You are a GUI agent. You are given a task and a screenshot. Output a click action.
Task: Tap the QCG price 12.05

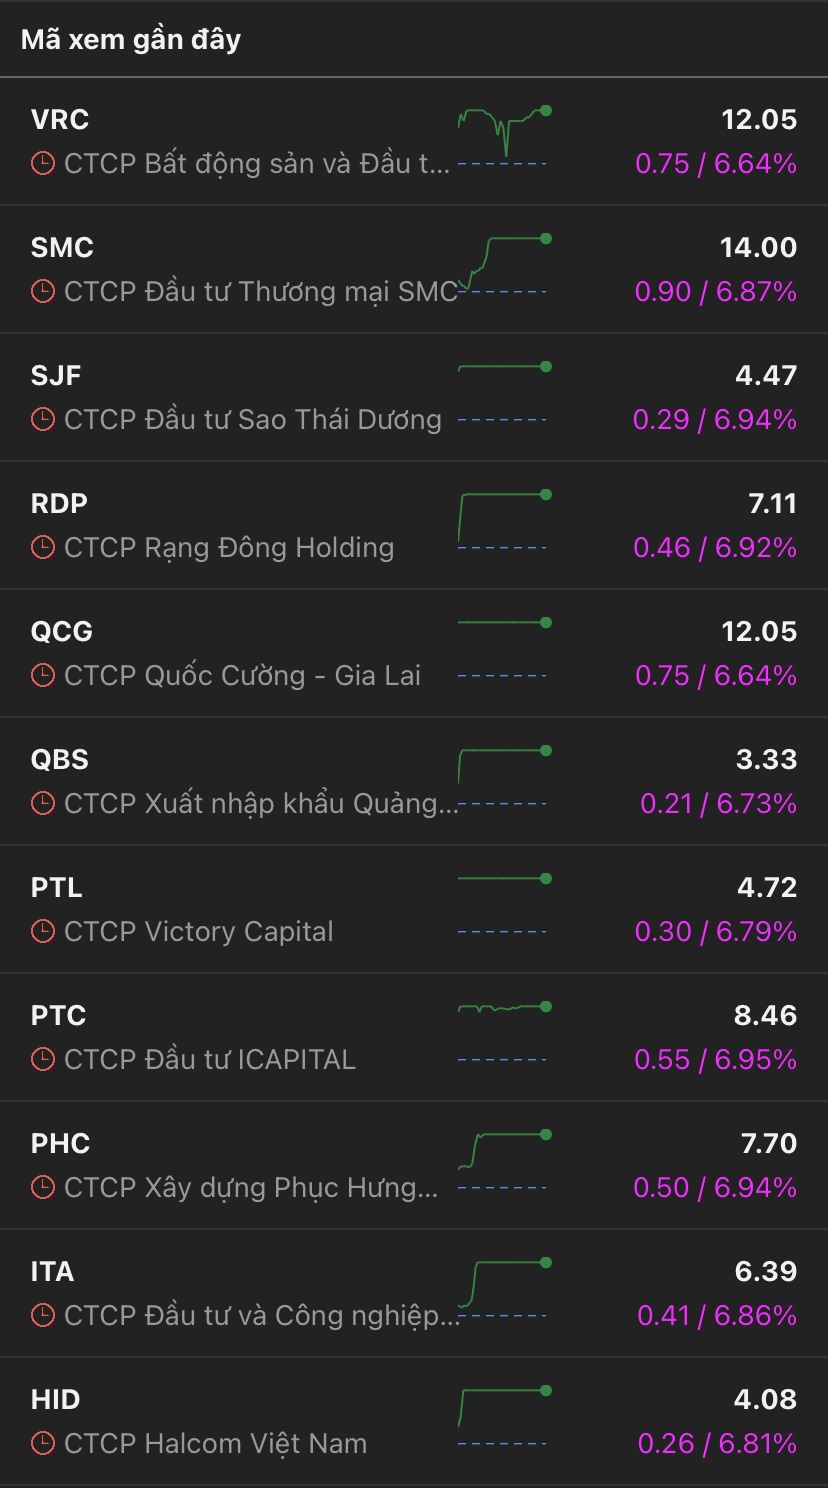[759, 631]
